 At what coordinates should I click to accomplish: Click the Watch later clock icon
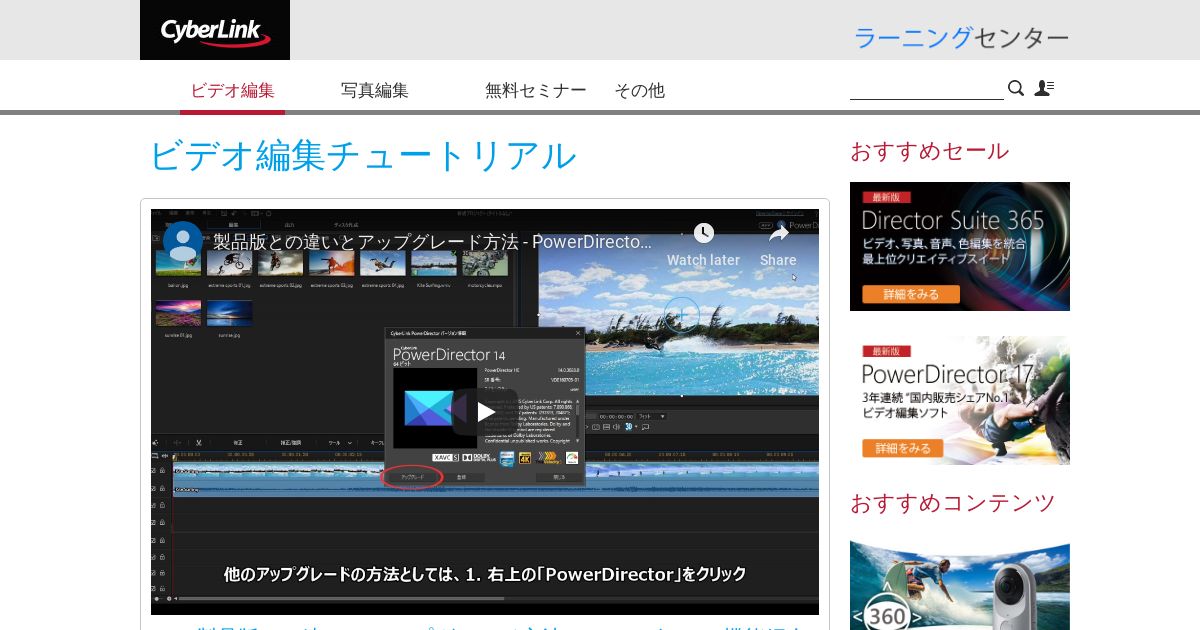click(704, 233)
